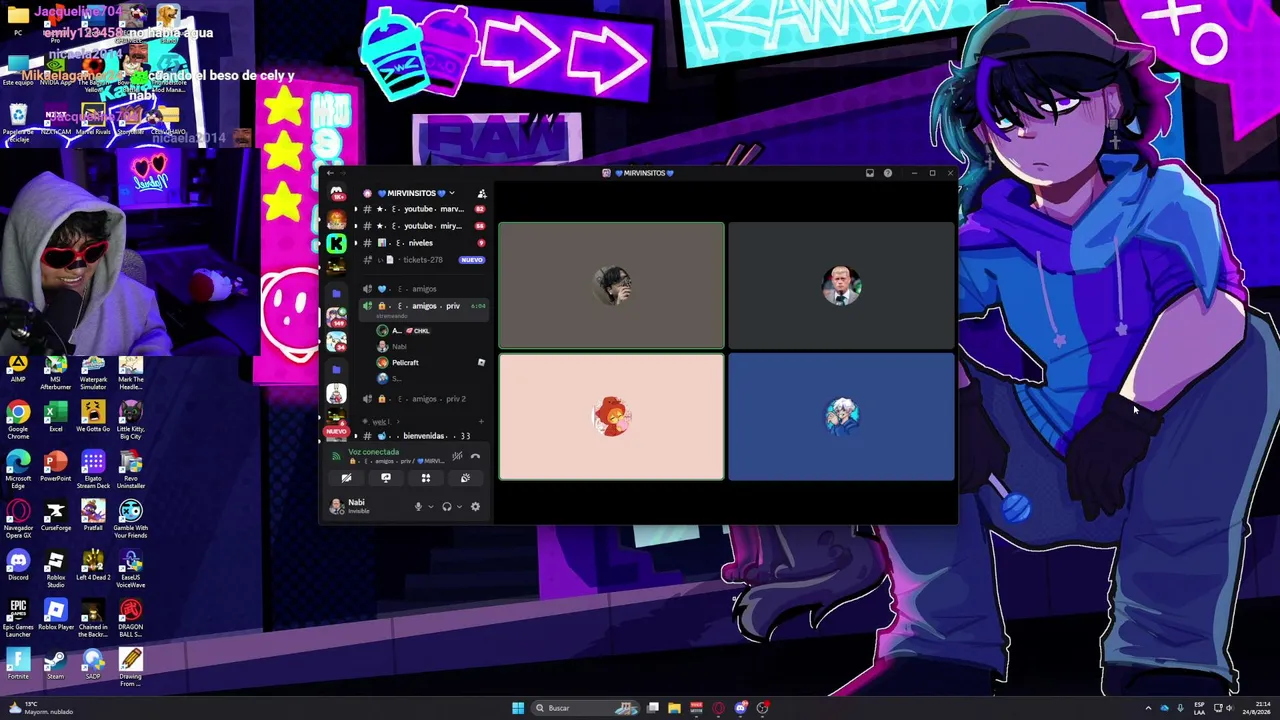Show hidden system tray icons

(x=1148, y=708)
